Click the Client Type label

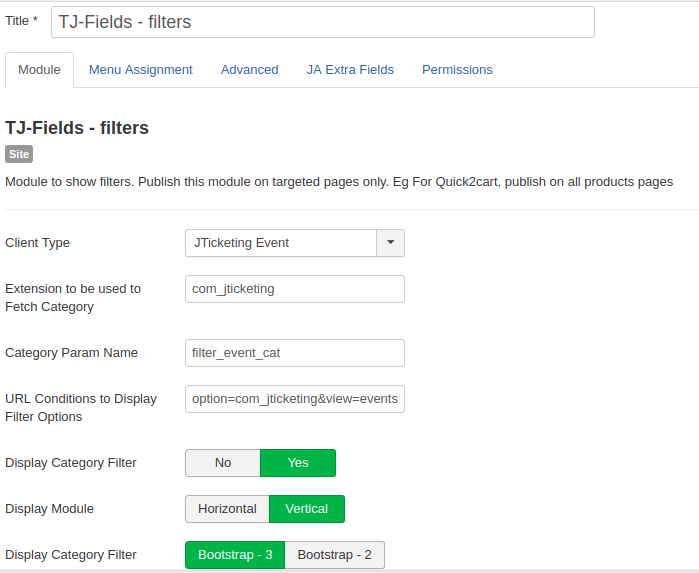click(38, 243)
